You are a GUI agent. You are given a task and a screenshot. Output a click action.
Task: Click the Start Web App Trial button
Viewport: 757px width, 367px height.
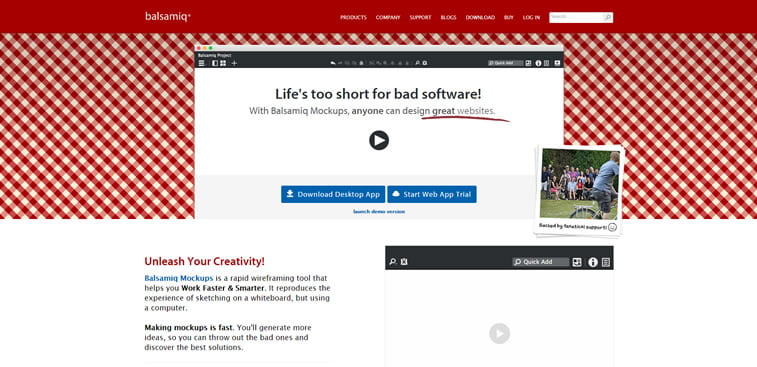[432, 194]
